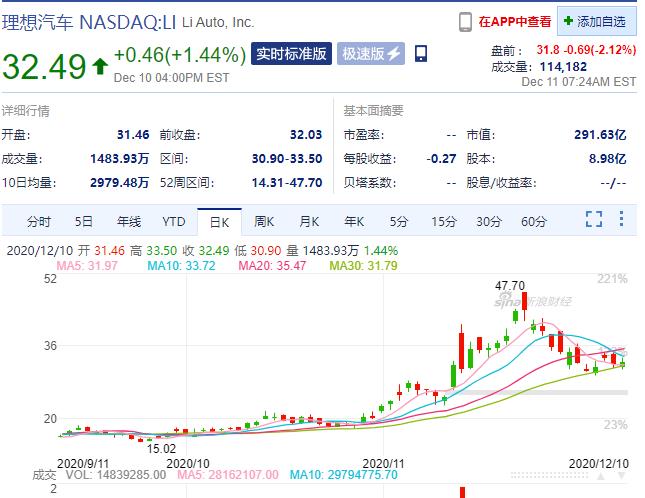
Task: Click the MA20: 35.47 indicator label
Action: [272, 266]
